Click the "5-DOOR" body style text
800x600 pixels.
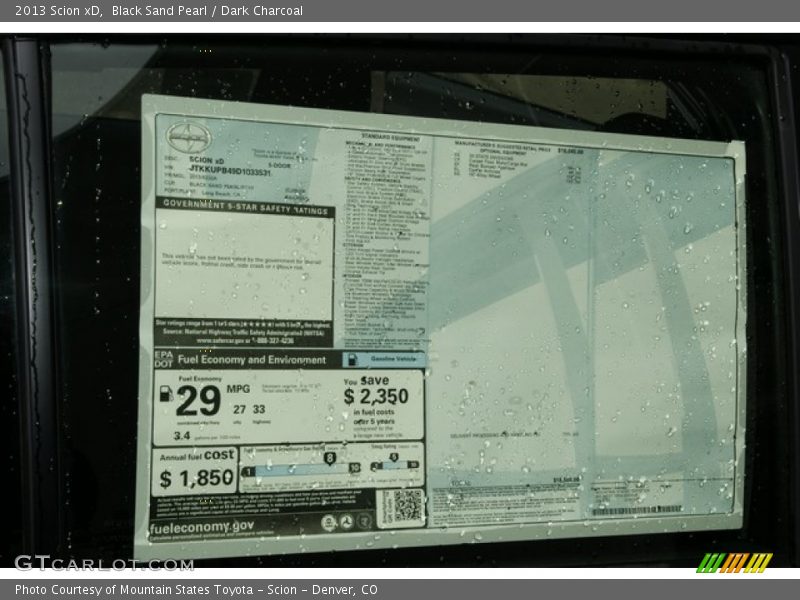(279, 166)
